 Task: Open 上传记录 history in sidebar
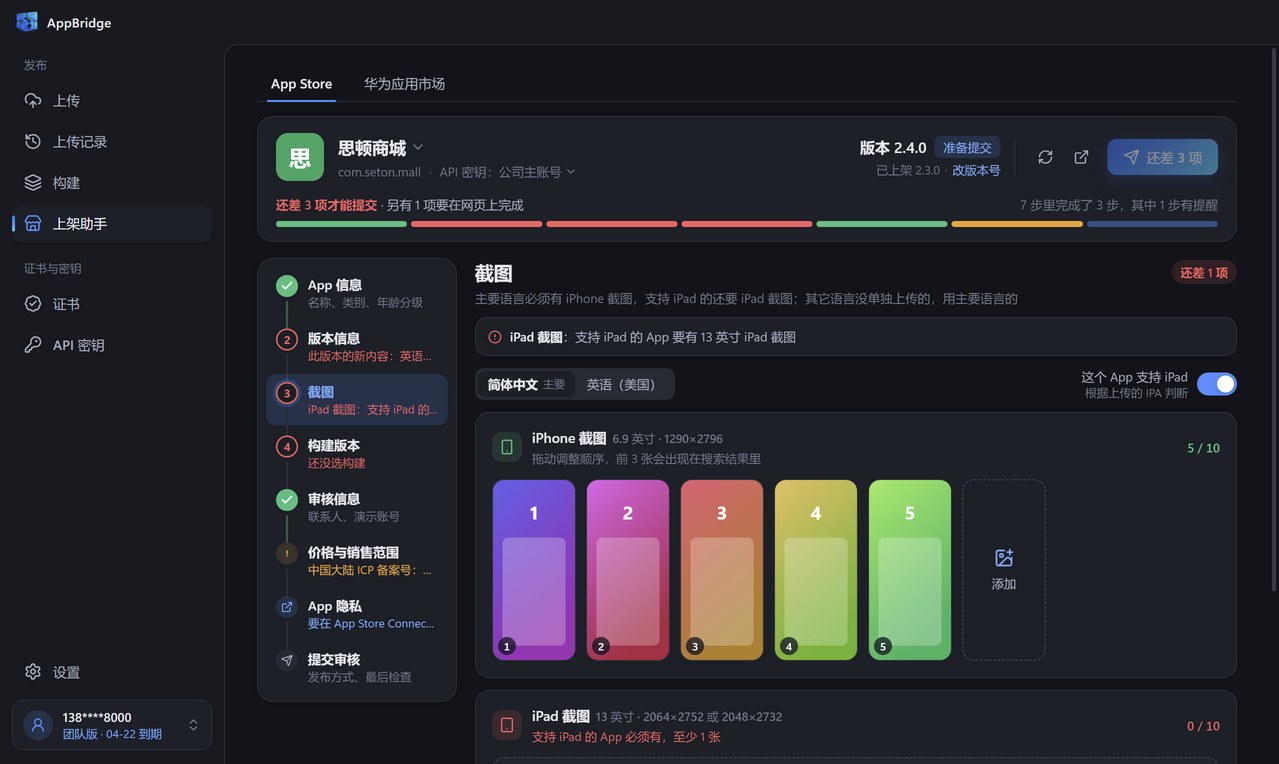112,142
